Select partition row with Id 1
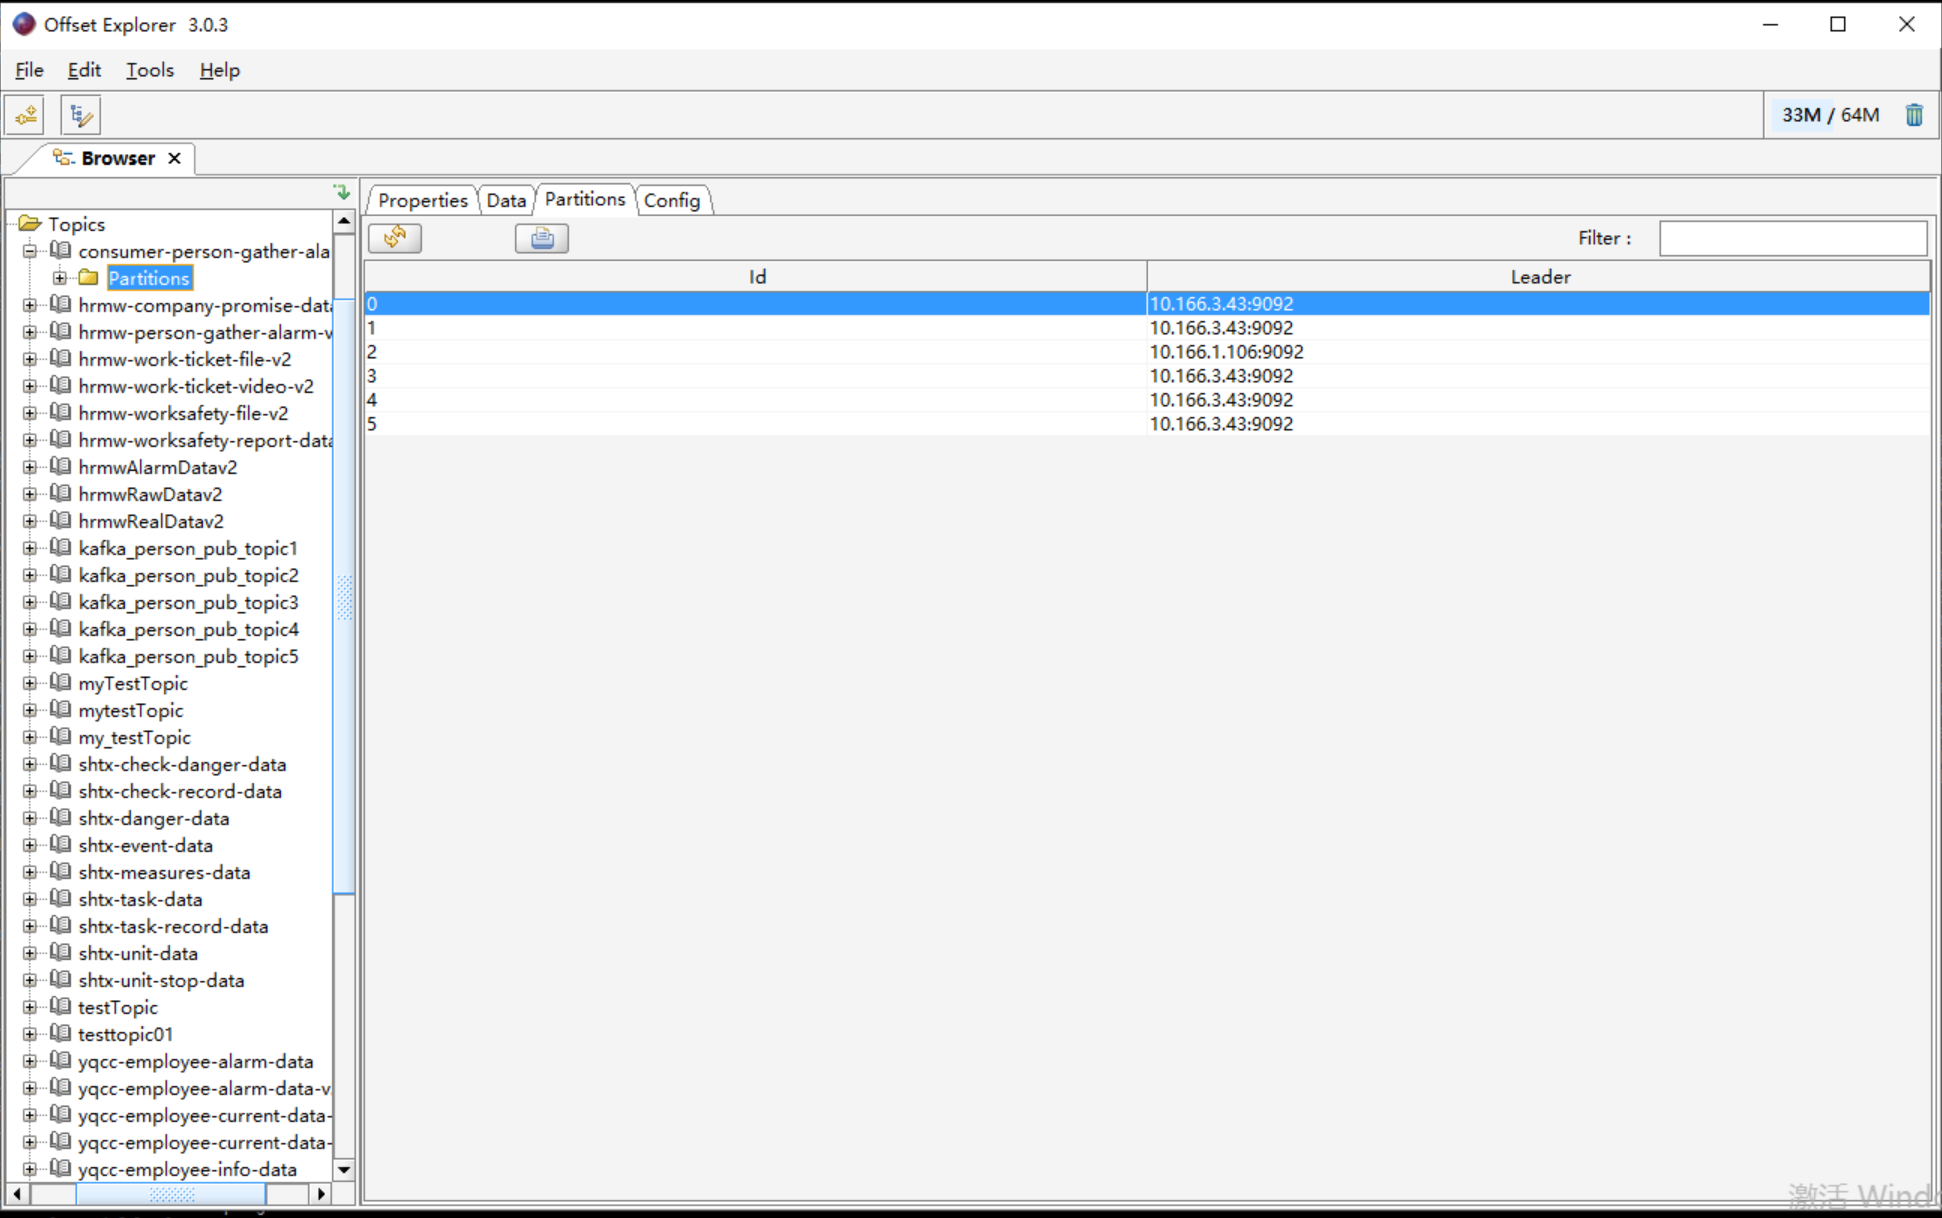The width and height of the screenshot is (1942, 1218). point(1147,328)
